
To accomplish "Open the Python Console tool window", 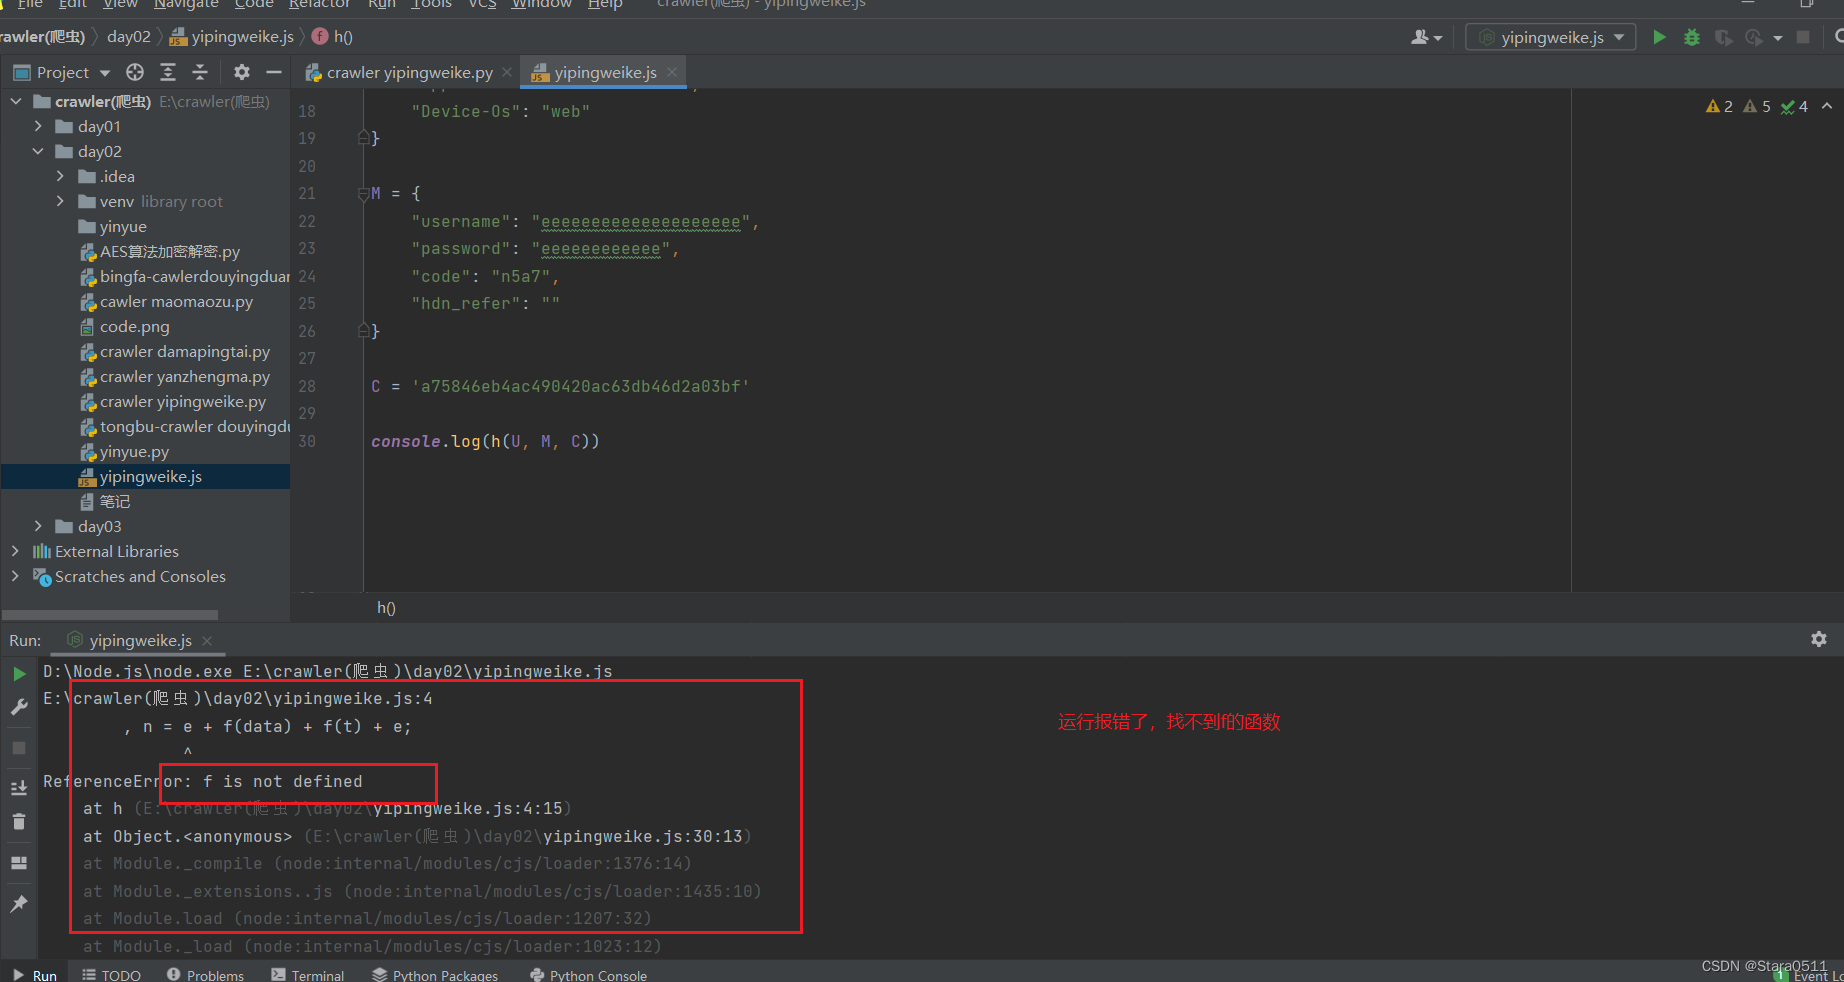I will pyautogui.click(x=588, y=975).
